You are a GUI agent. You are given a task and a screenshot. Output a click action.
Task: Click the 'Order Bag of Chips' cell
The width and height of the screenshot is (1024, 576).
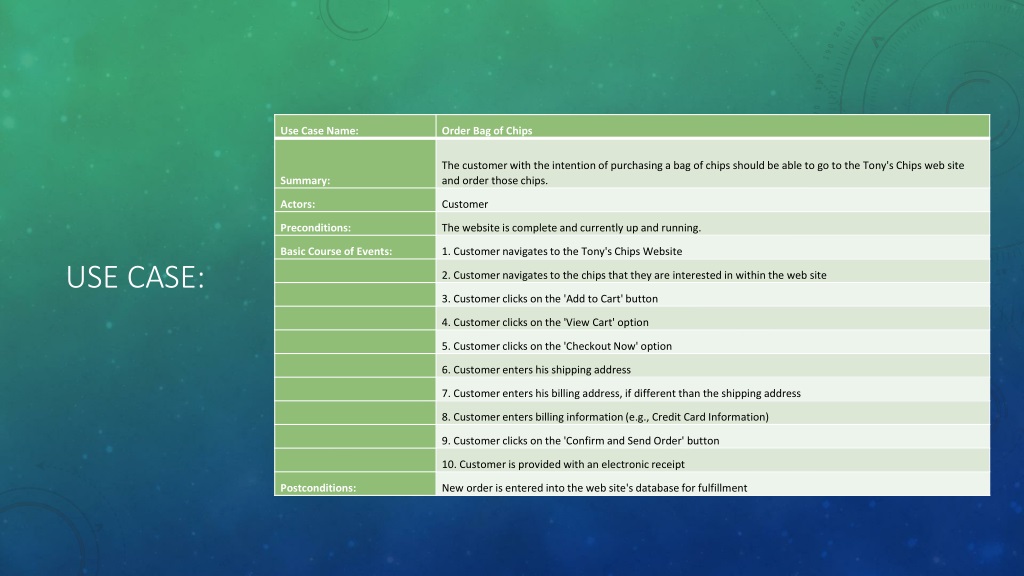[x=712, y=126]
